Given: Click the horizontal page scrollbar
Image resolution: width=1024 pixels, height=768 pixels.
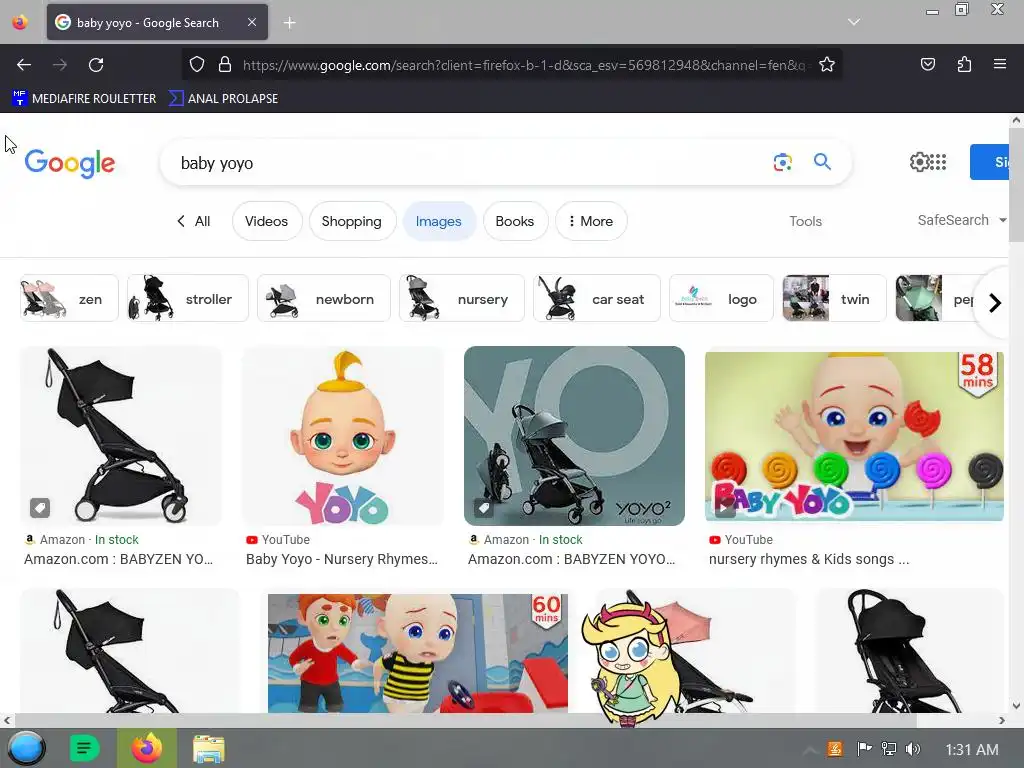Looking at the screenshot, I should pos(464,720).
